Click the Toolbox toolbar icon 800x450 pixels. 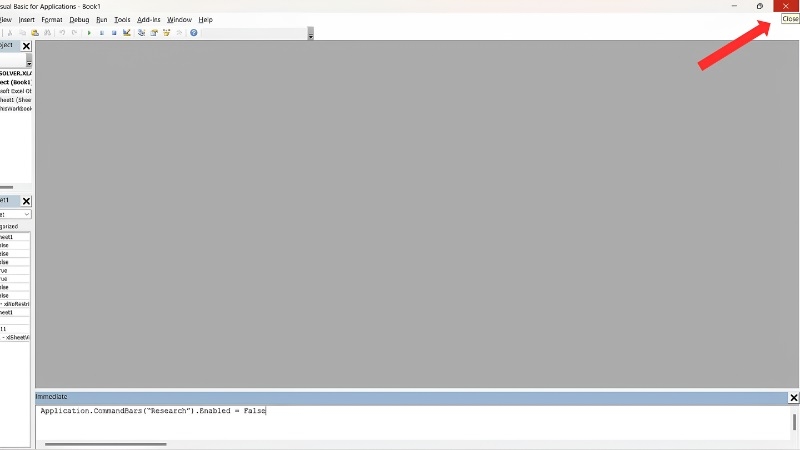(x=179, y=33)
